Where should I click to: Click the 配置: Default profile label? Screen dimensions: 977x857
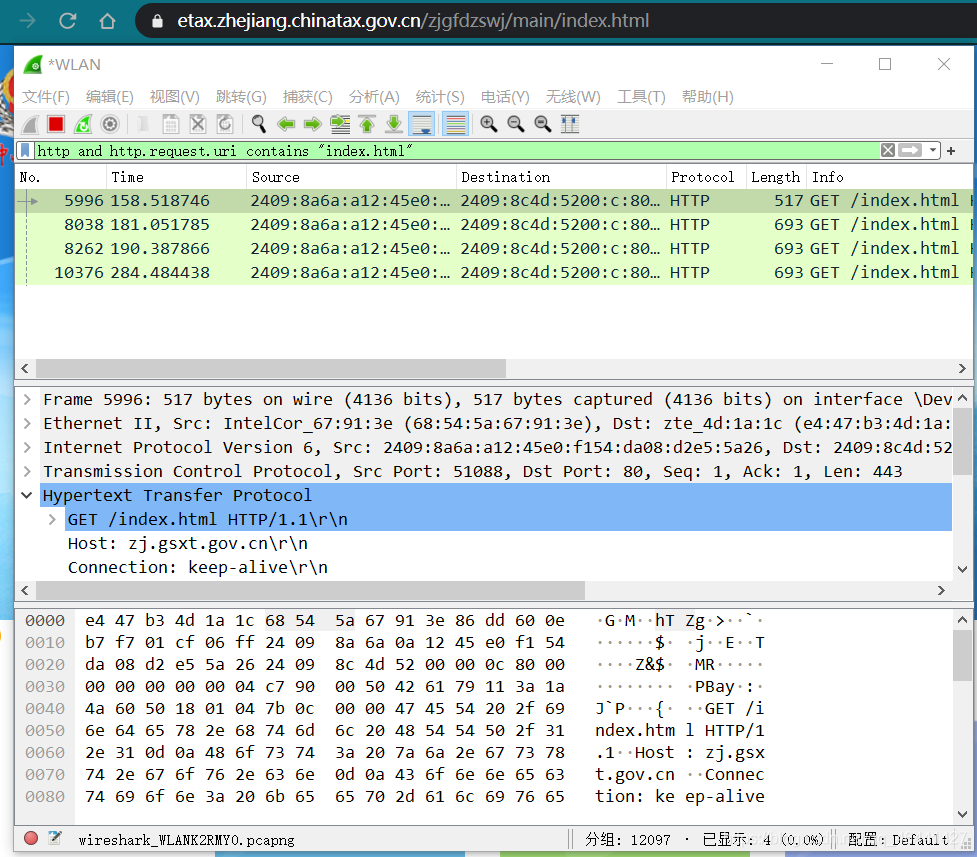point(898,840)
